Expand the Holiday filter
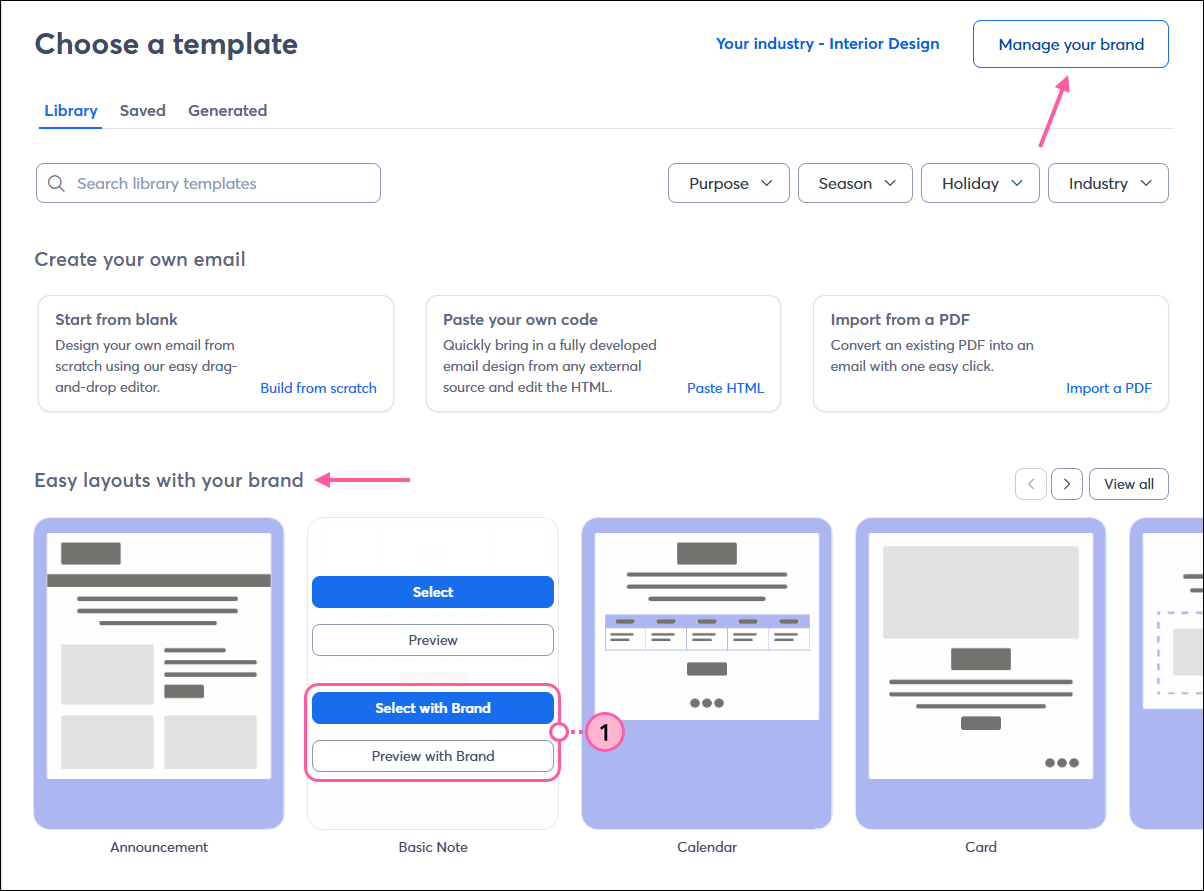The image size is (1204, 891). click(x=980, y=183)
